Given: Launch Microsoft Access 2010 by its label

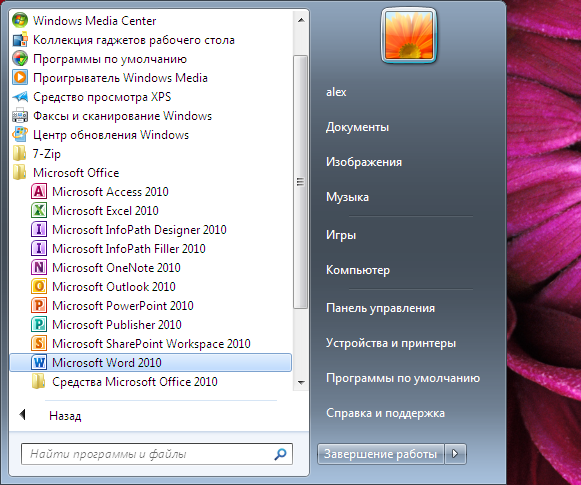Looking at the screenshot, I should pos(110,192).
